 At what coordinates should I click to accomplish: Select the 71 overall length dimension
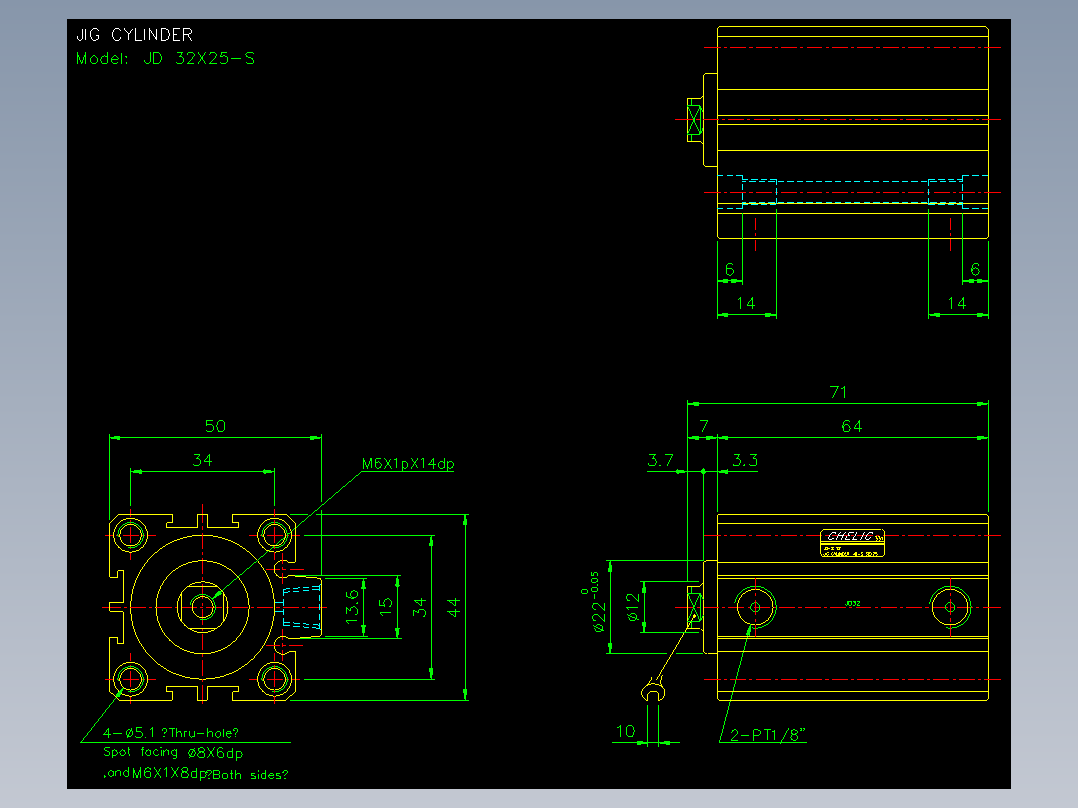point(838,393)
